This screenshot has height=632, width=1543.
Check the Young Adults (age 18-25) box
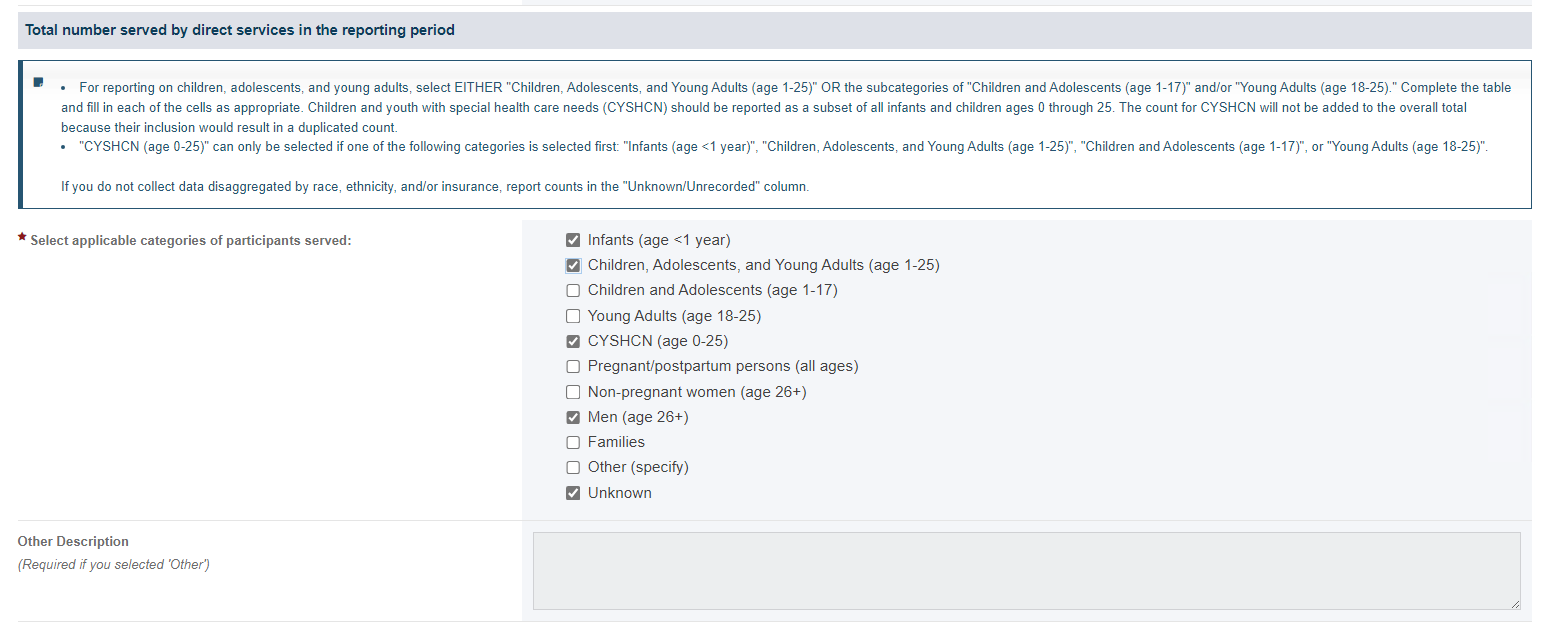tap(573, 316)
